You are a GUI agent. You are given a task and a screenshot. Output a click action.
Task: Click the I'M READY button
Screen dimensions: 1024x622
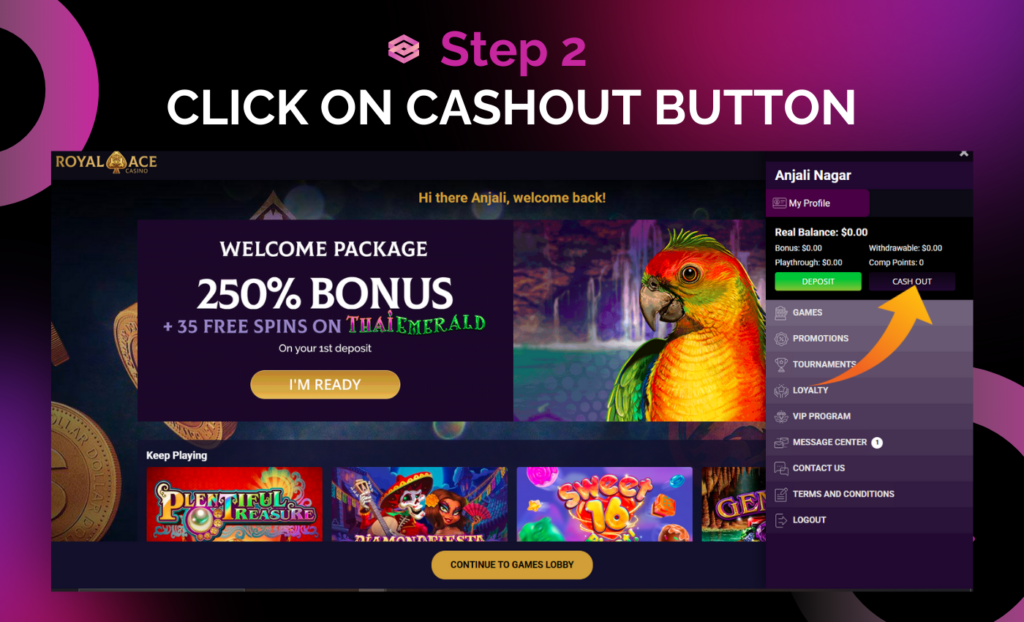click(325, 385)
